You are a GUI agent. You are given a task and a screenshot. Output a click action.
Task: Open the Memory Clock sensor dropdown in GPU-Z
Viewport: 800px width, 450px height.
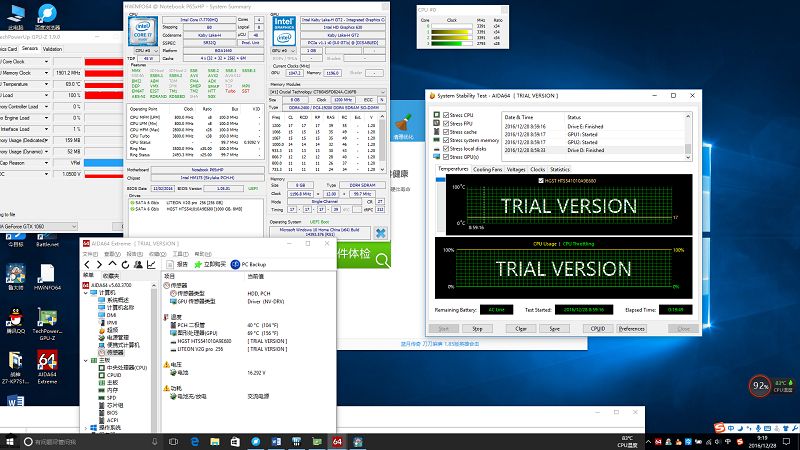[x=46, y=73]
